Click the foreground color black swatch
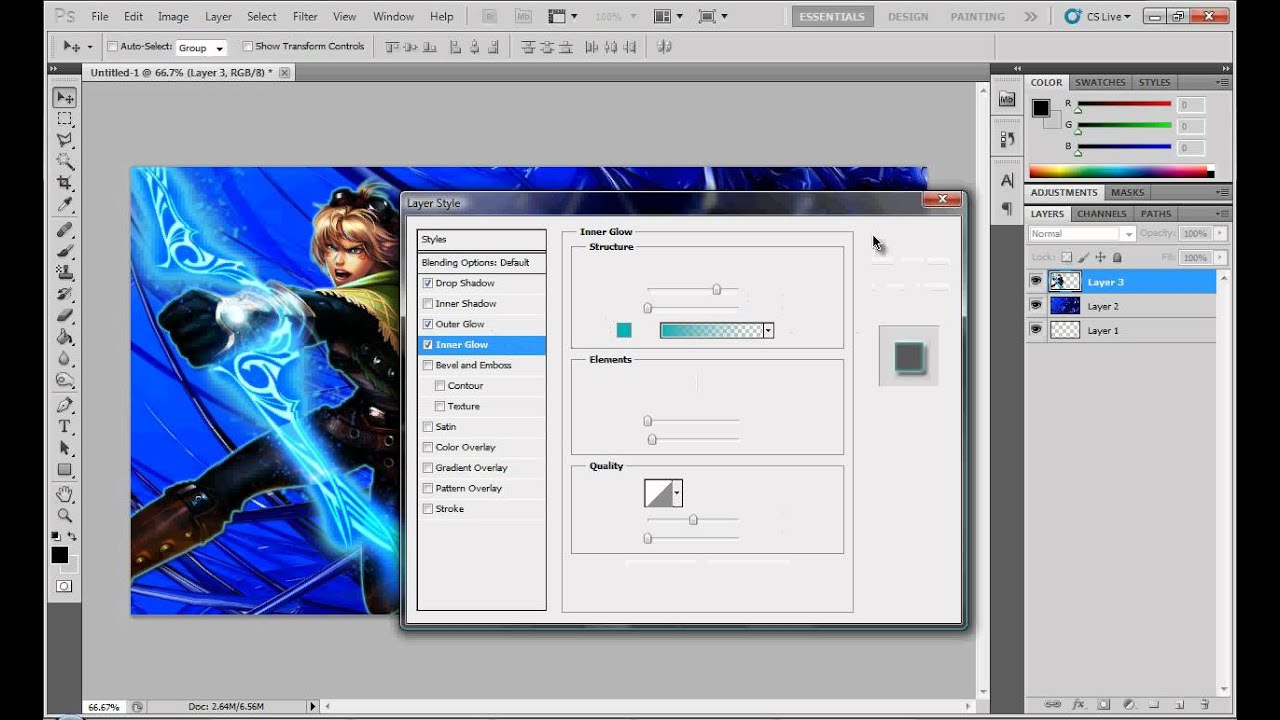 (x=59, y=555)
